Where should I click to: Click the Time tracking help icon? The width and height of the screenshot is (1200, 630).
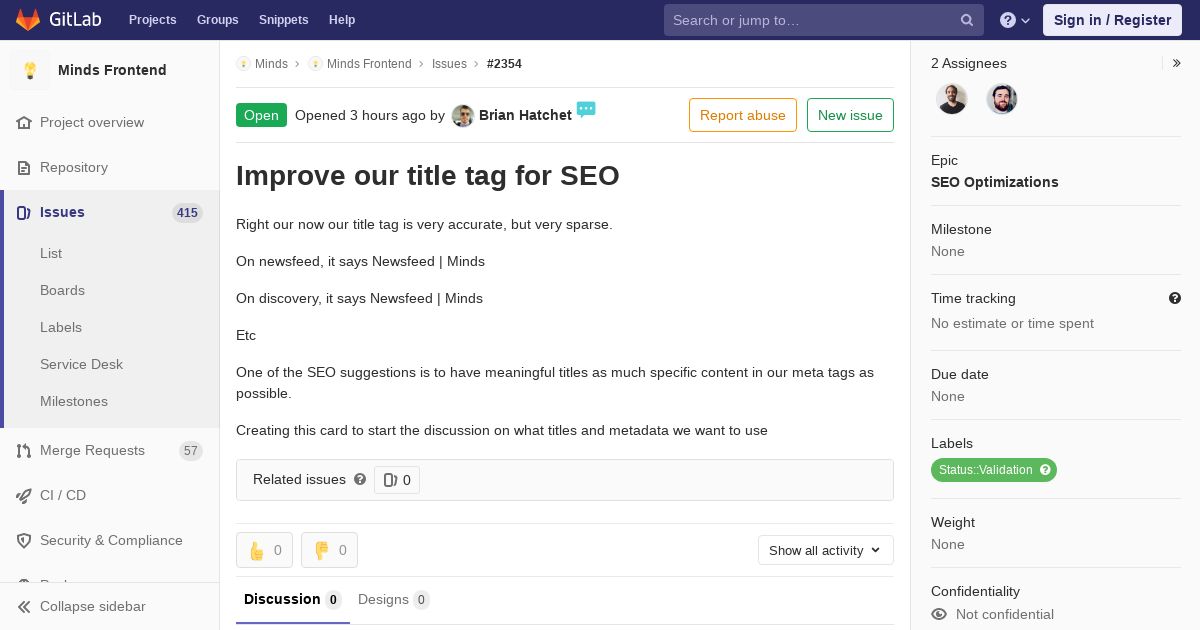click(x=1175, y=298)
